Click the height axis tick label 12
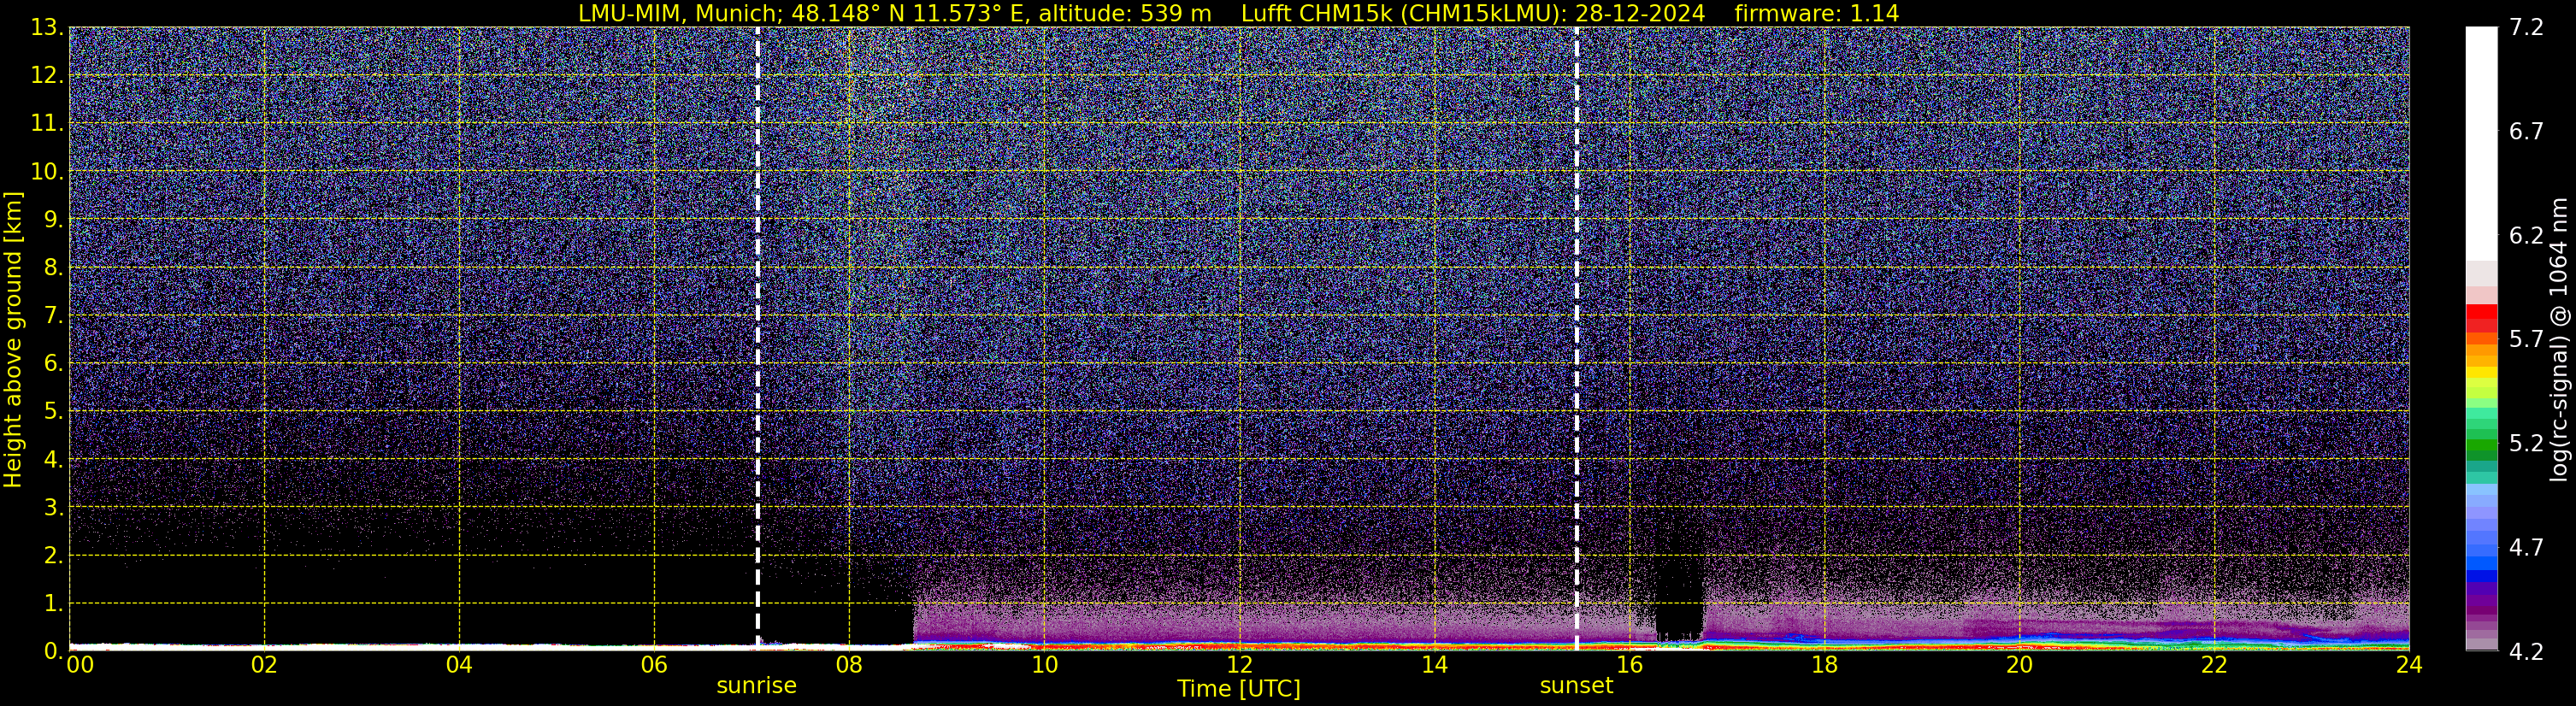2576x706 pixels. [46, 76]
